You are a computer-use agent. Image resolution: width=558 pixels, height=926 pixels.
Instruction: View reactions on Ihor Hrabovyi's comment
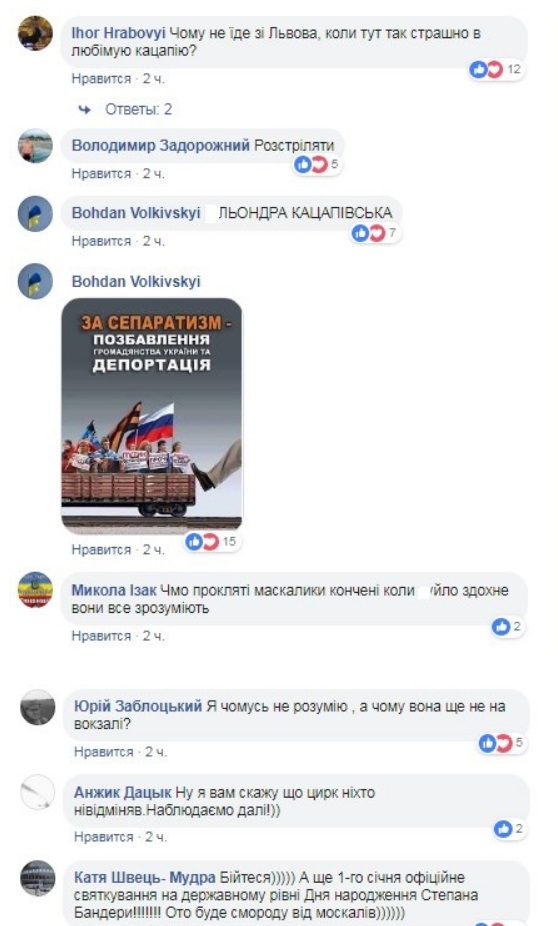coord(495,69)
